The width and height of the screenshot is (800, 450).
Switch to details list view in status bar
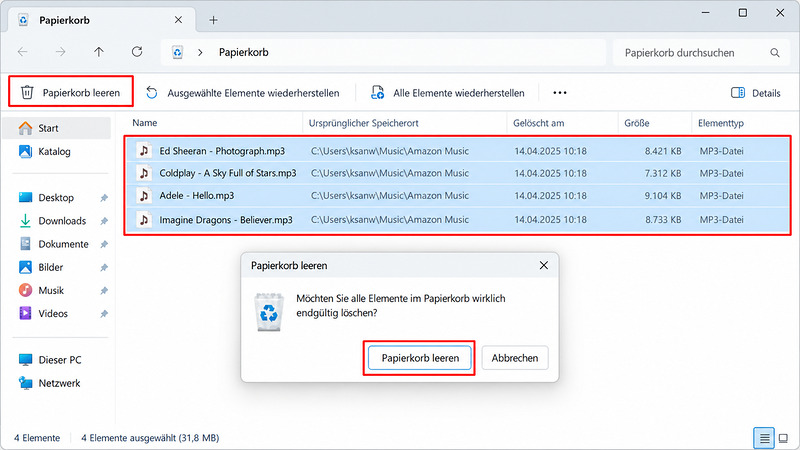point(764,438)
